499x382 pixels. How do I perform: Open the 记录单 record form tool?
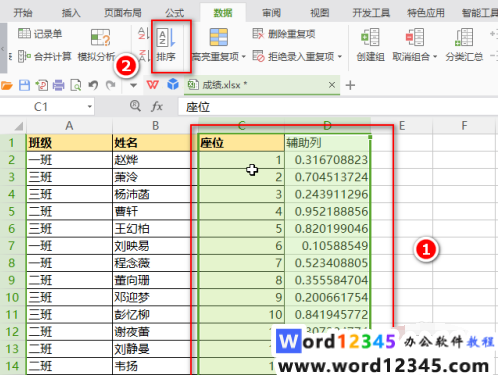[40, 34]
